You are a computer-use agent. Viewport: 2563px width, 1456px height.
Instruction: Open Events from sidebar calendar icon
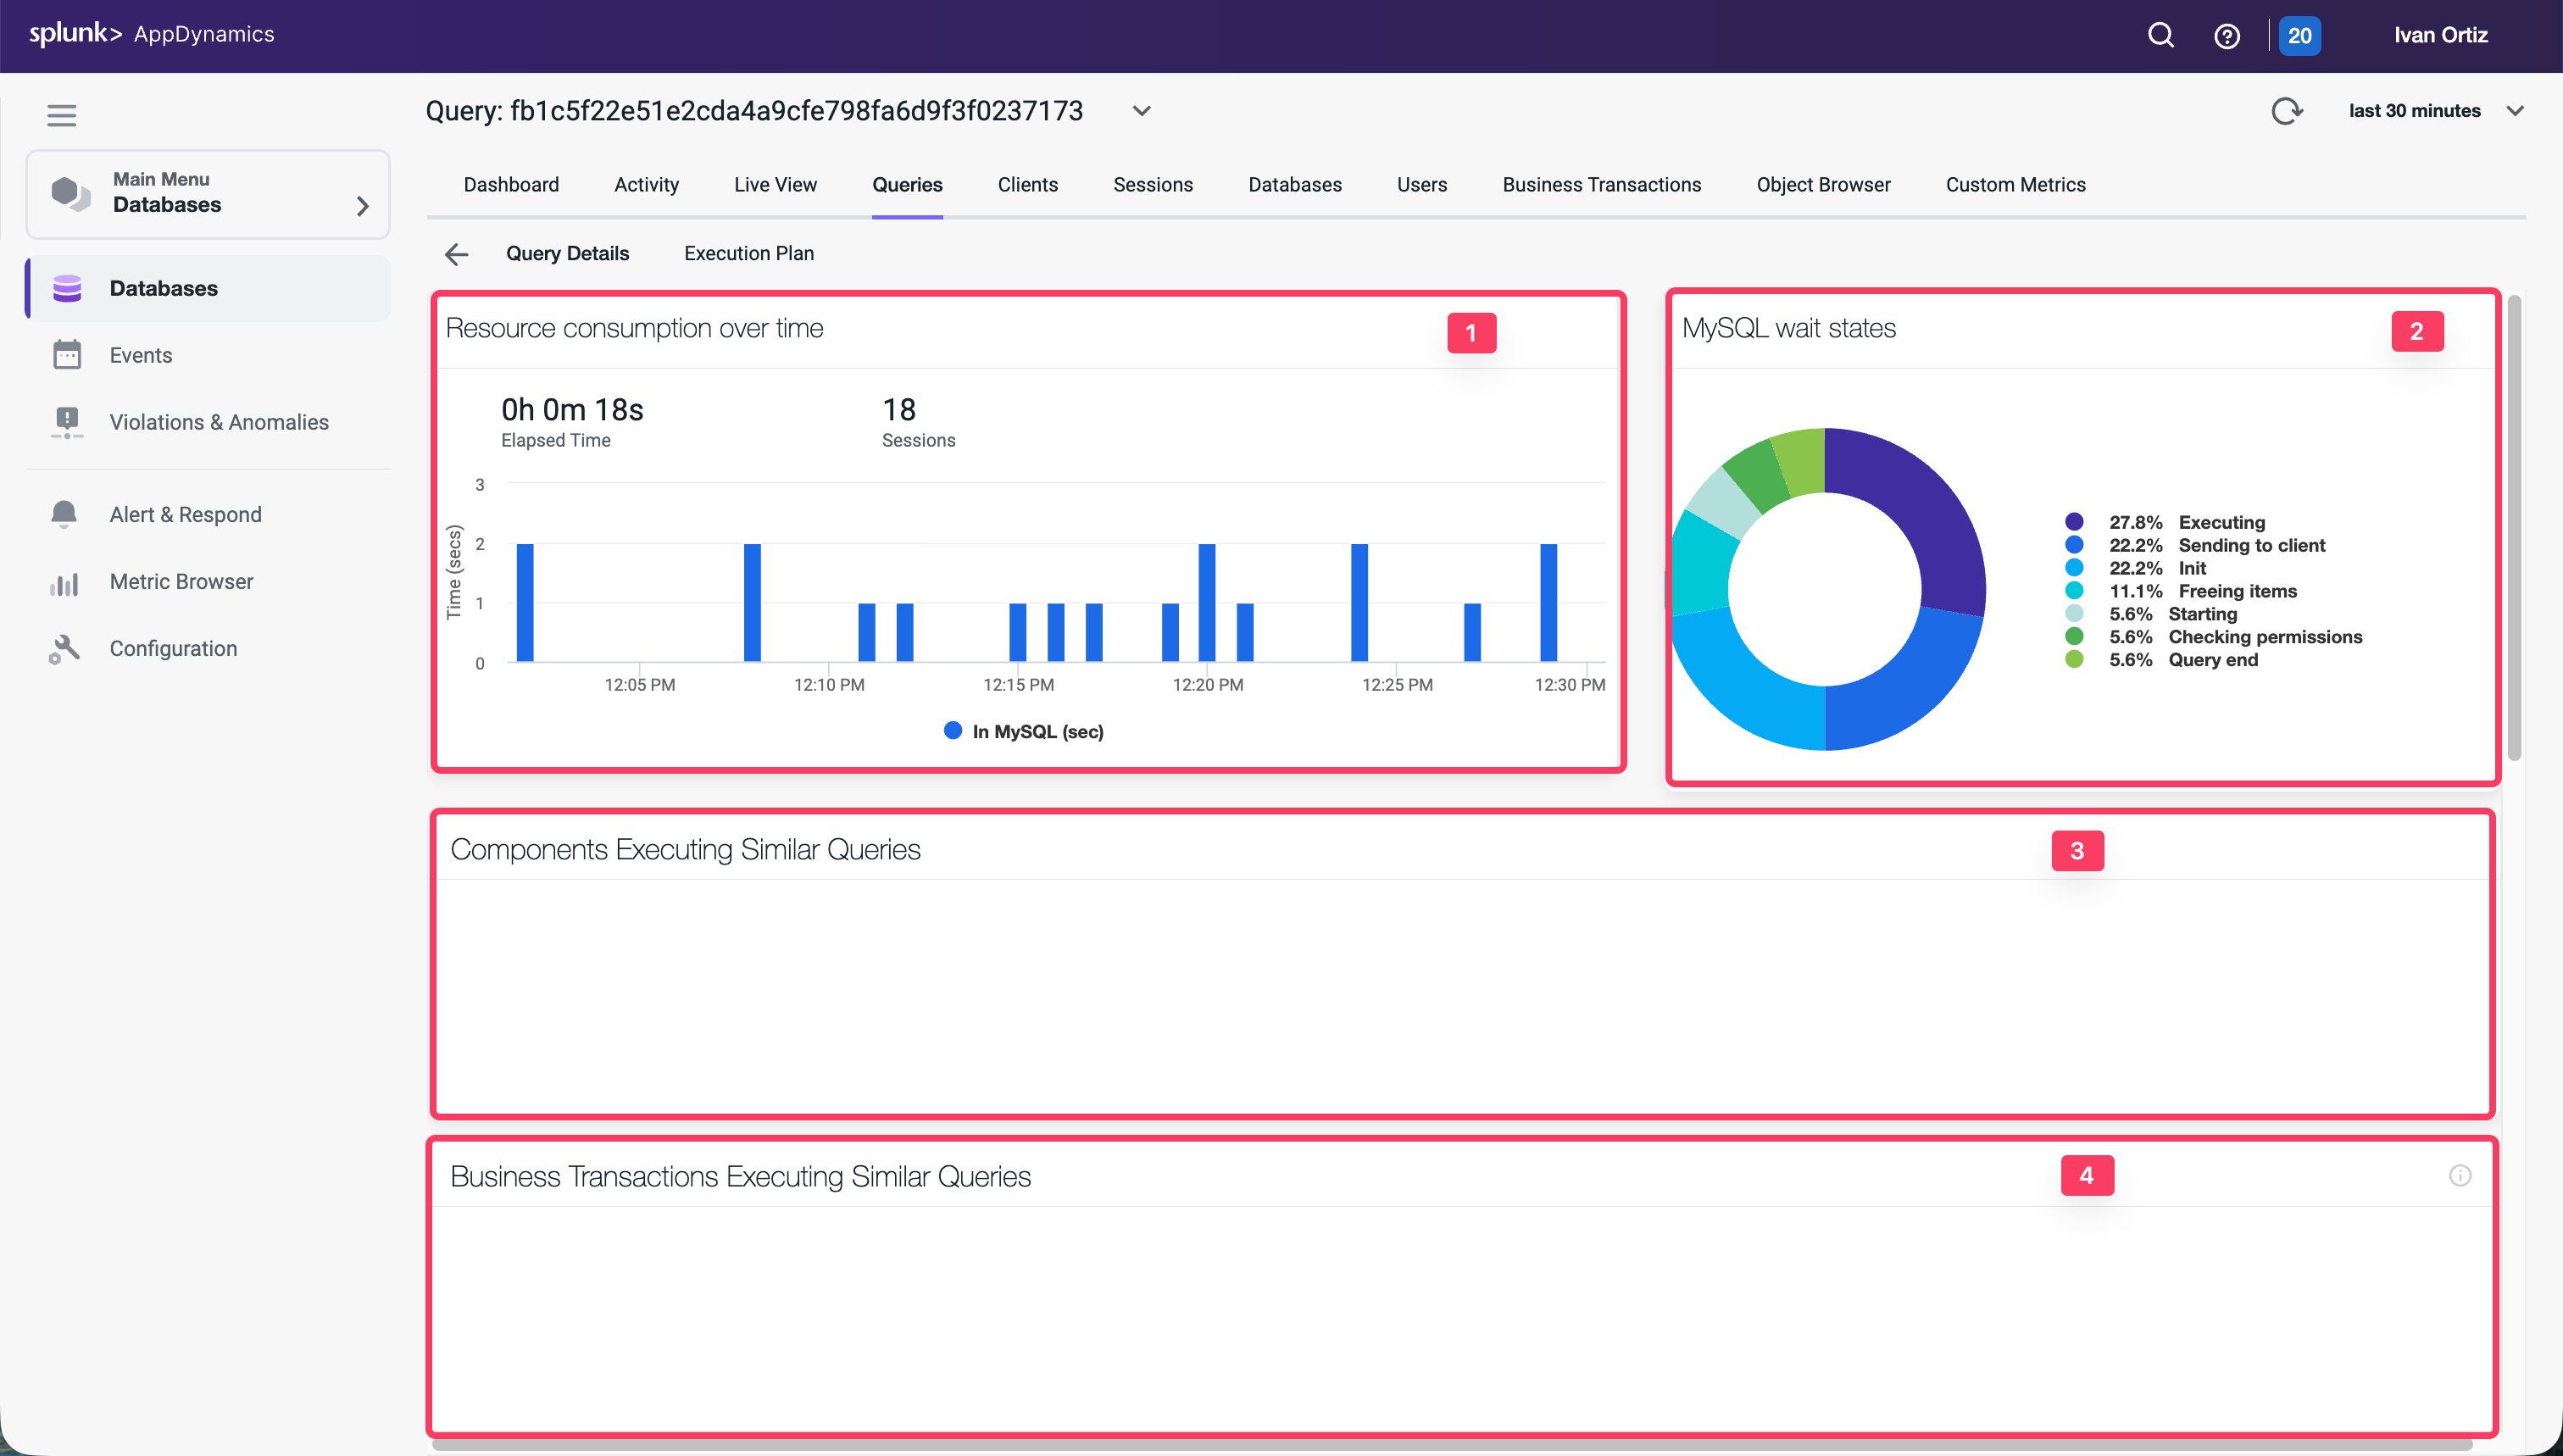tap(67, 355)
